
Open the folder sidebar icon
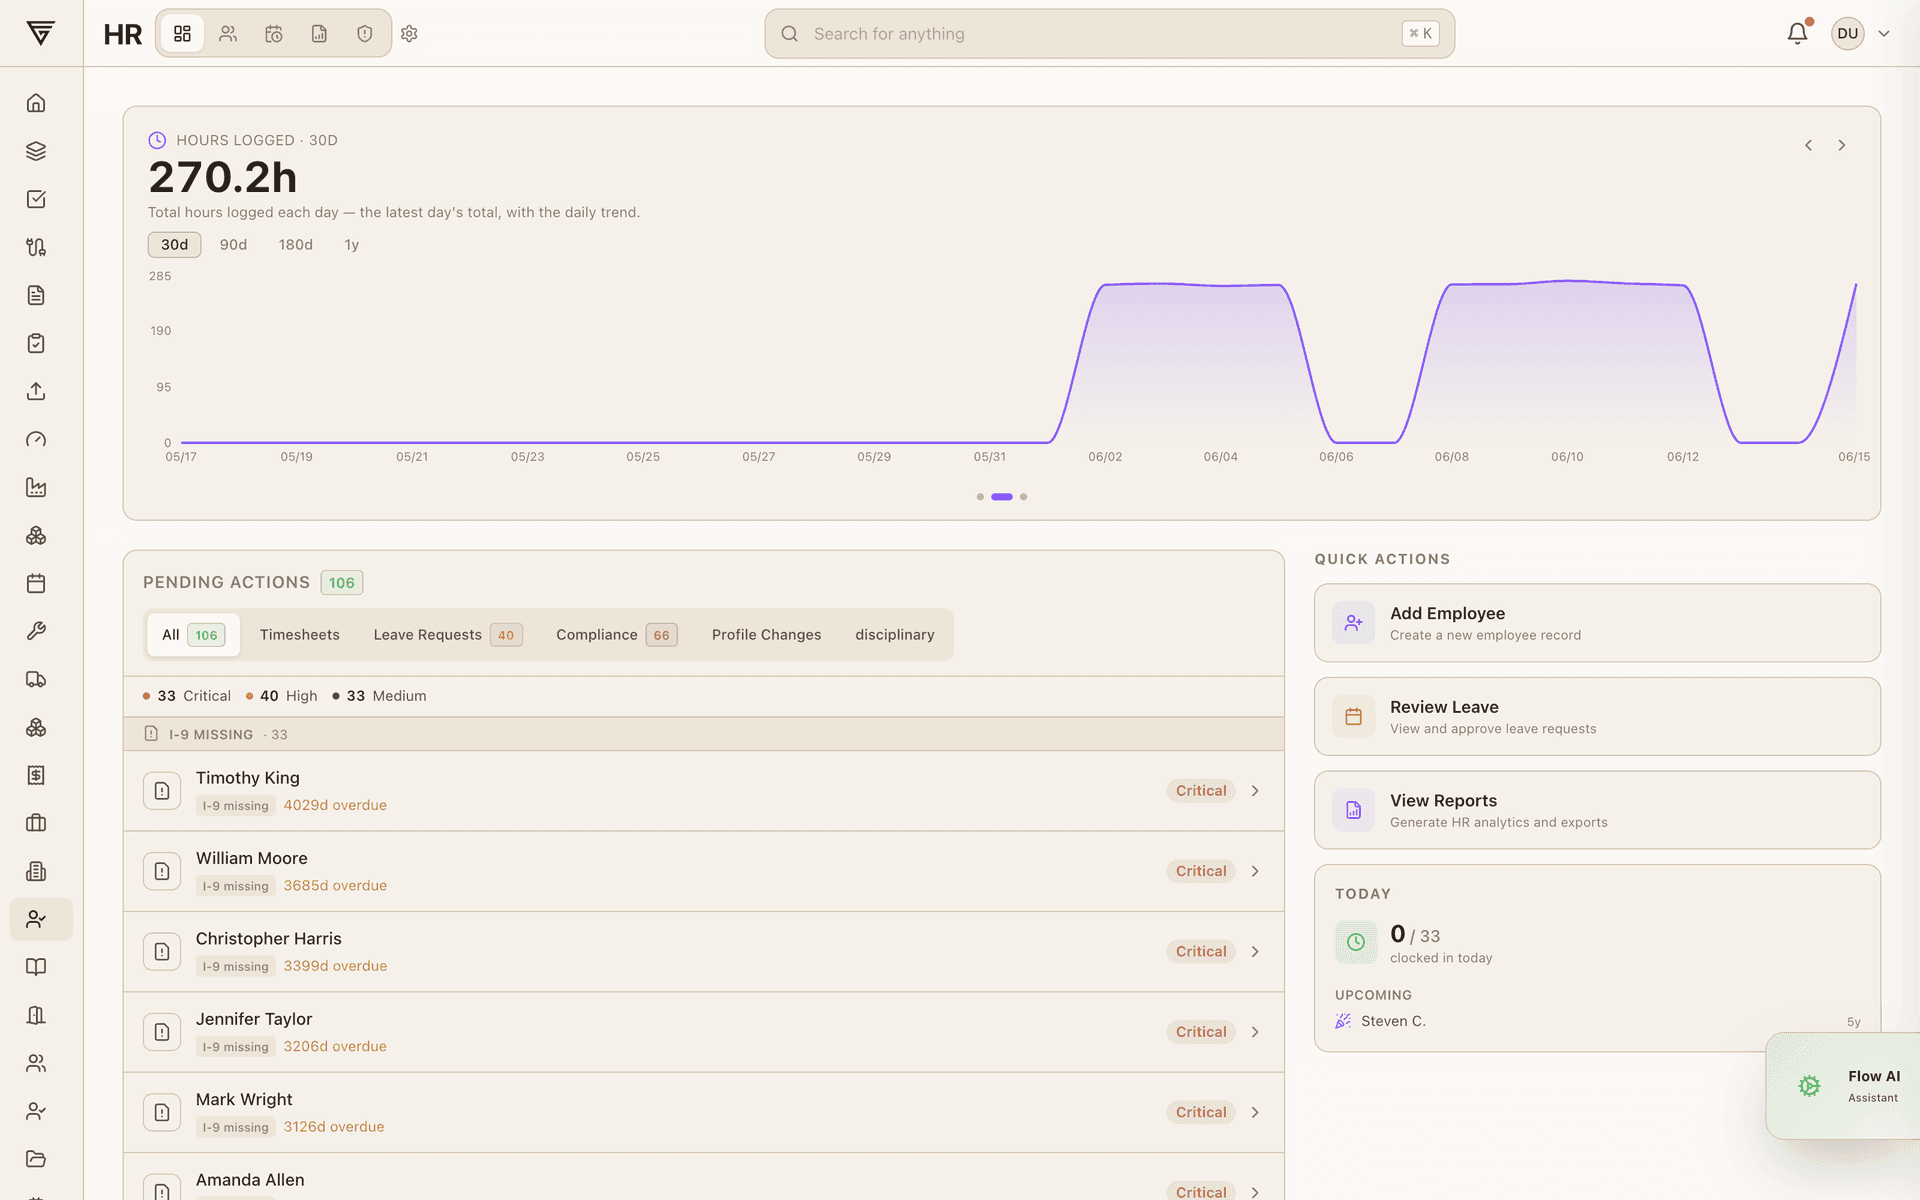36,1159
